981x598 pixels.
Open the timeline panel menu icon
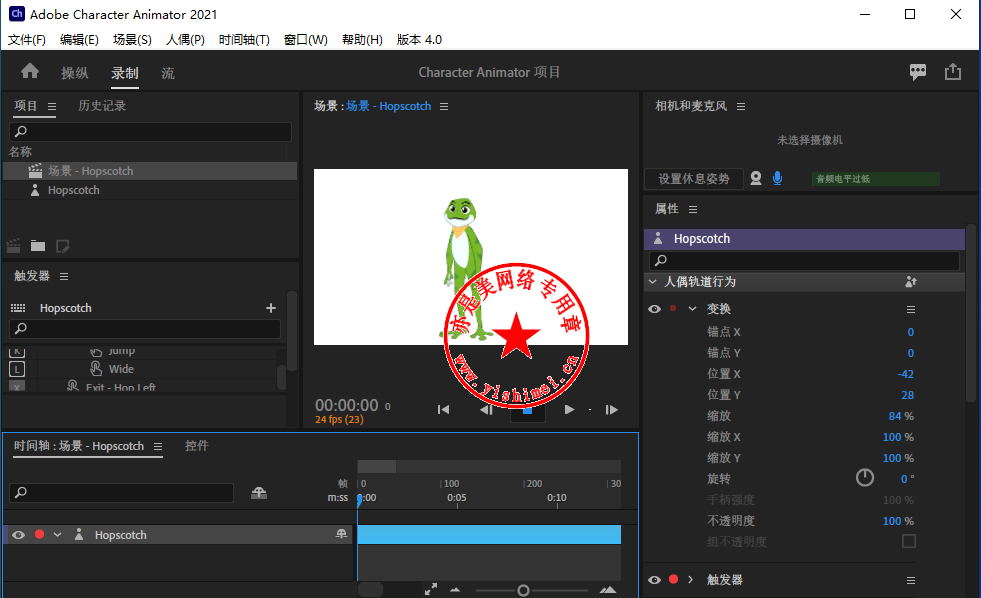tap(158, 447)
